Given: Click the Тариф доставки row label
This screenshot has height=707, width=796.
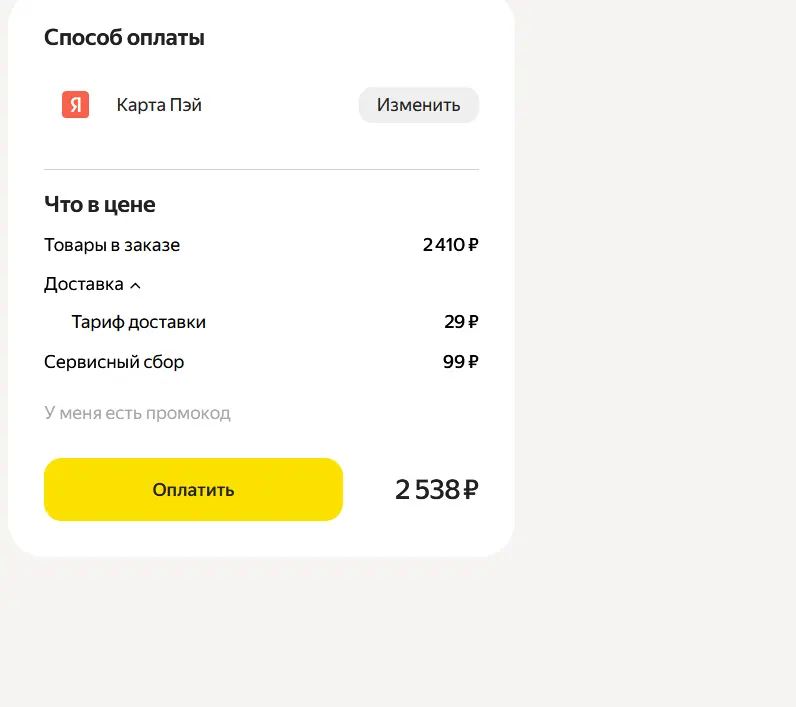Looking at the screenshot, I should pos(139,322).
